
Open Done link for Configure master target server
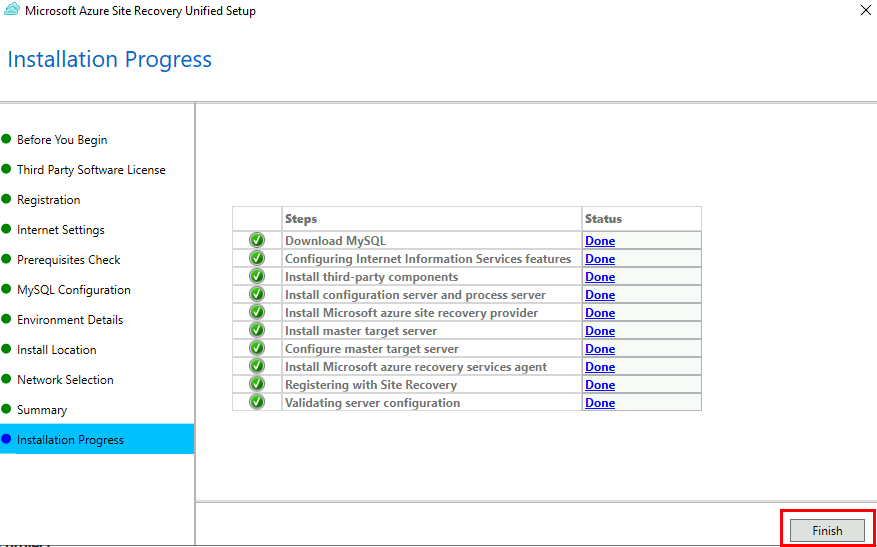(600, 349)
